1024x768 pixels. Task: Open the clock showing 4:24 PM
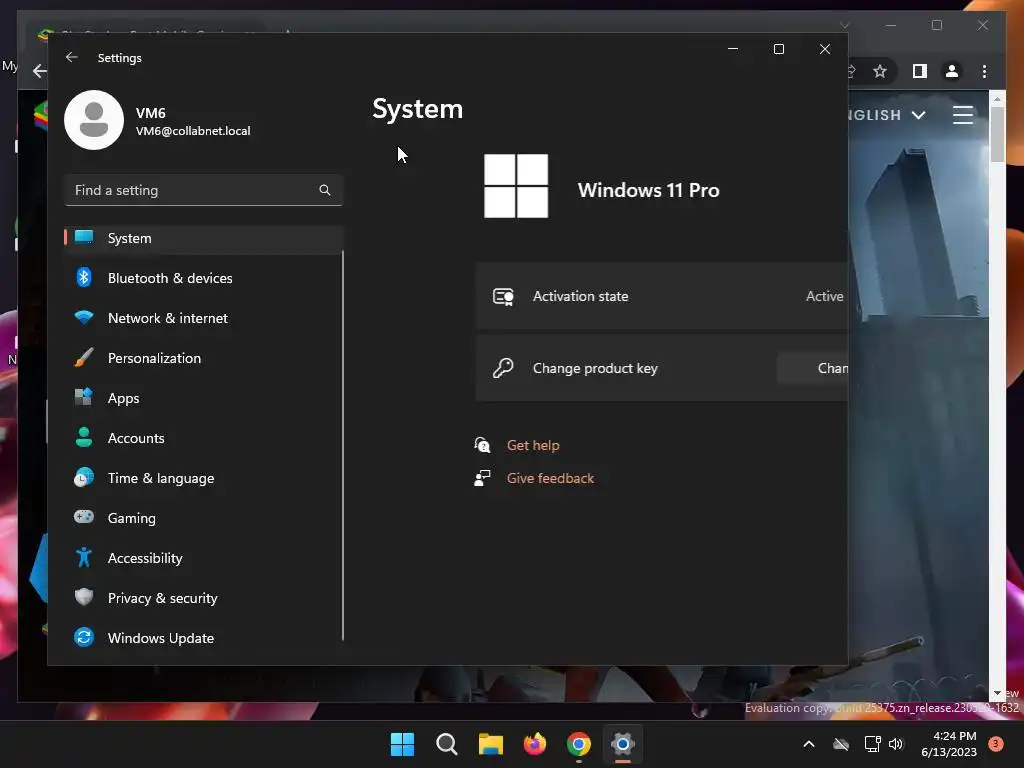tap(948, 744)
